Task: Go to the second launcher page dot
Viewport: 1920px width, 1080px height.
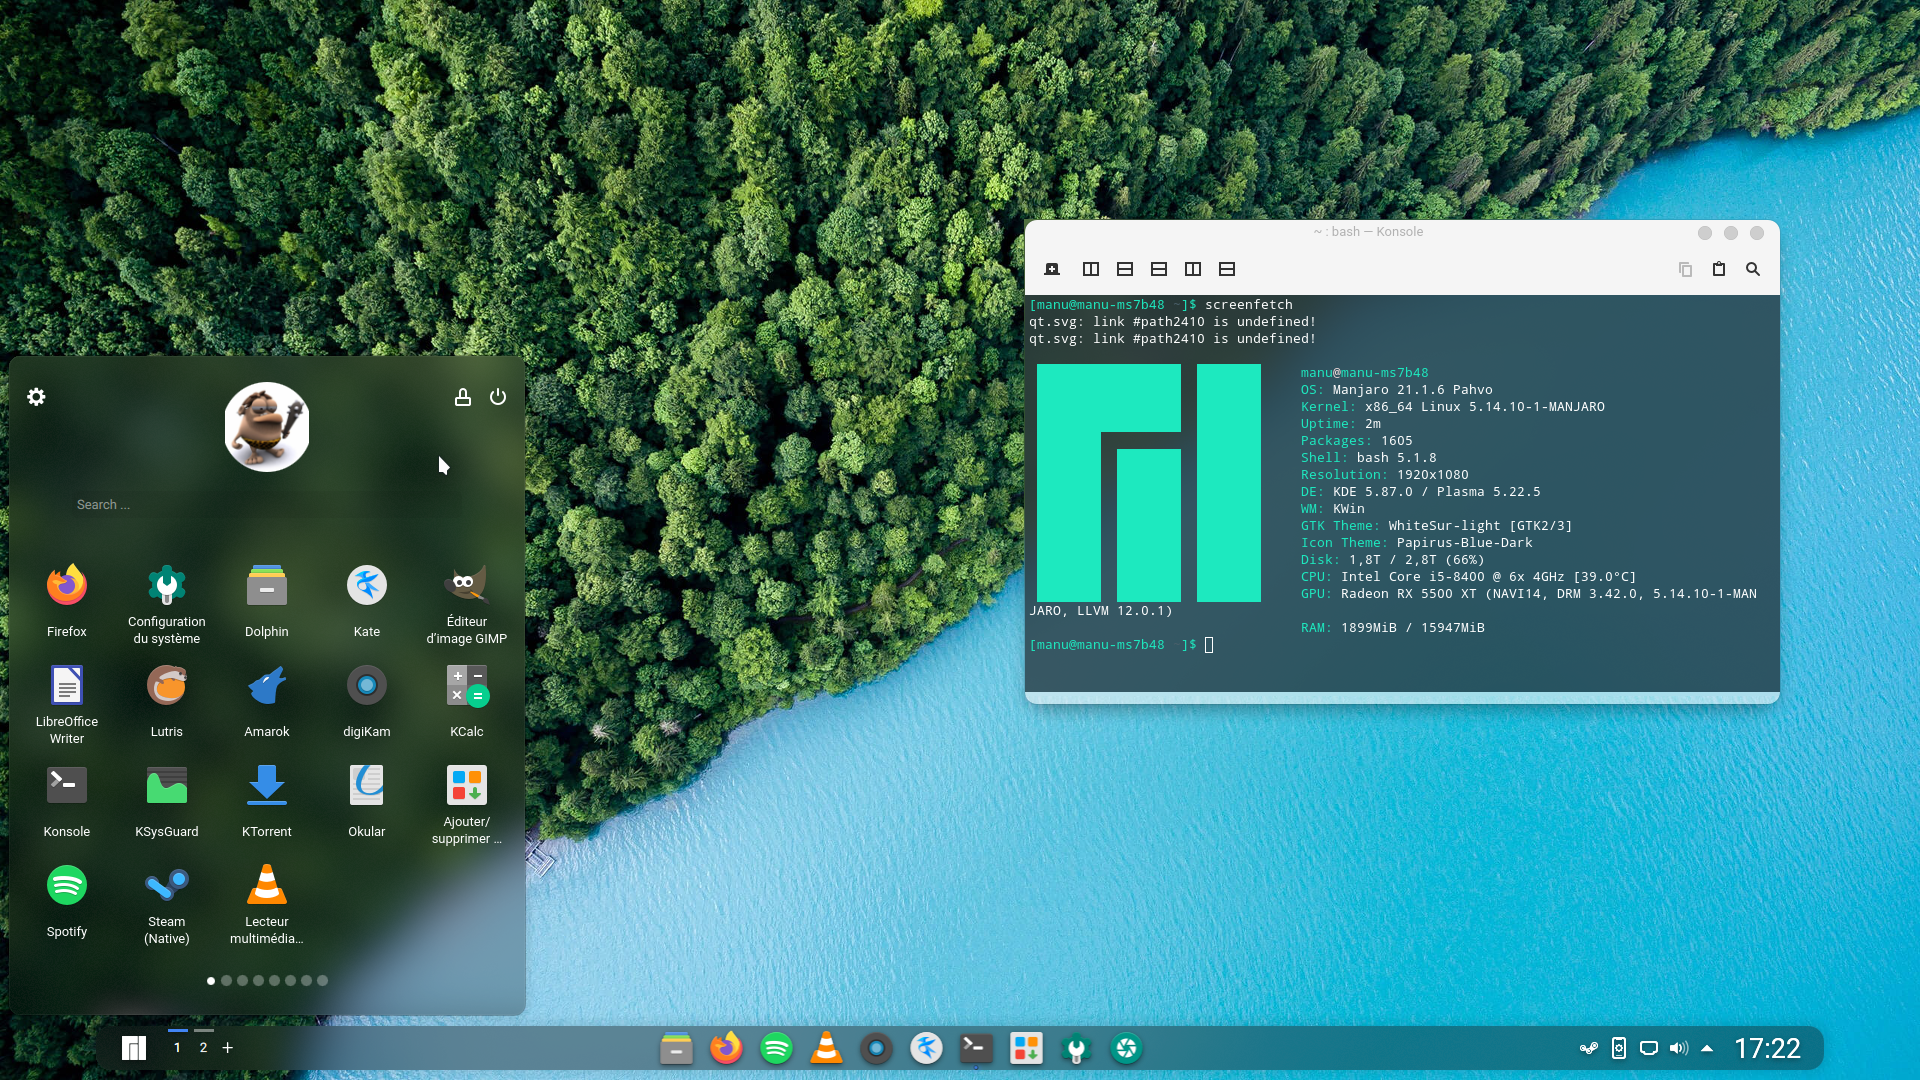Action: [227, 981]
